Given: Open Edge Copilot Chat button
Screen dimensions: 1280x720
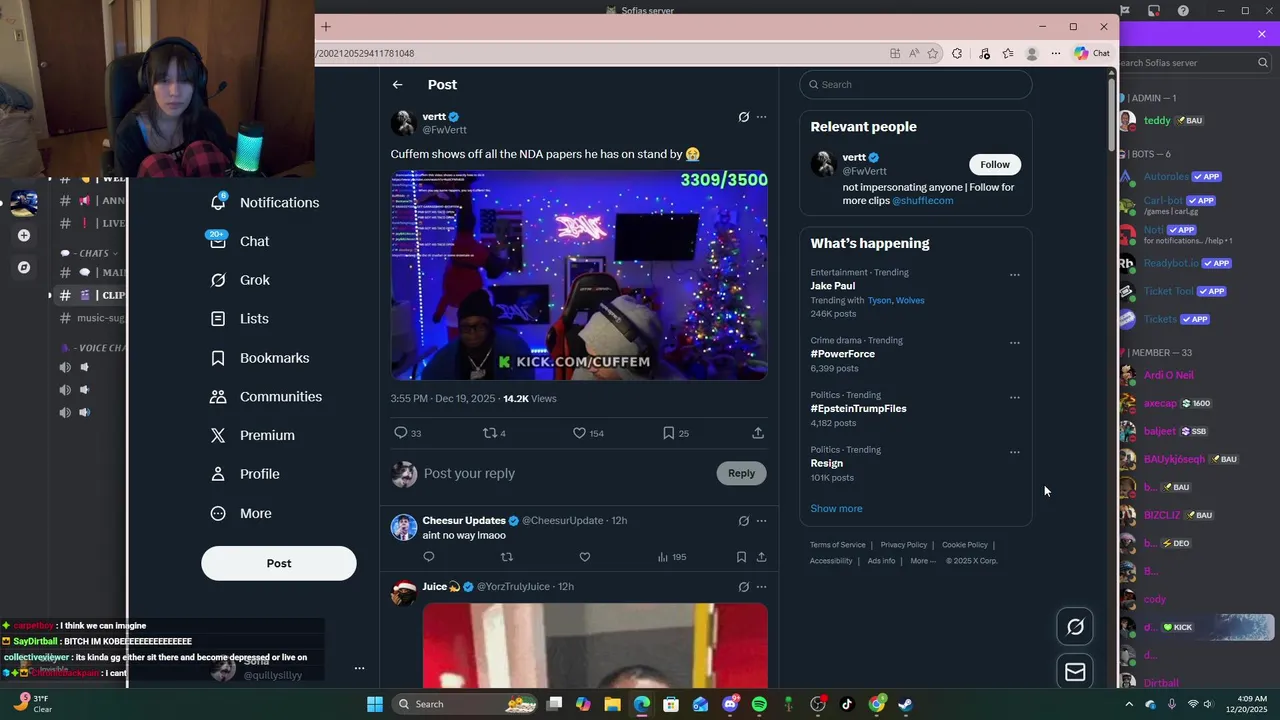Looking at the screenshot, I should [x=1092, y=53].
